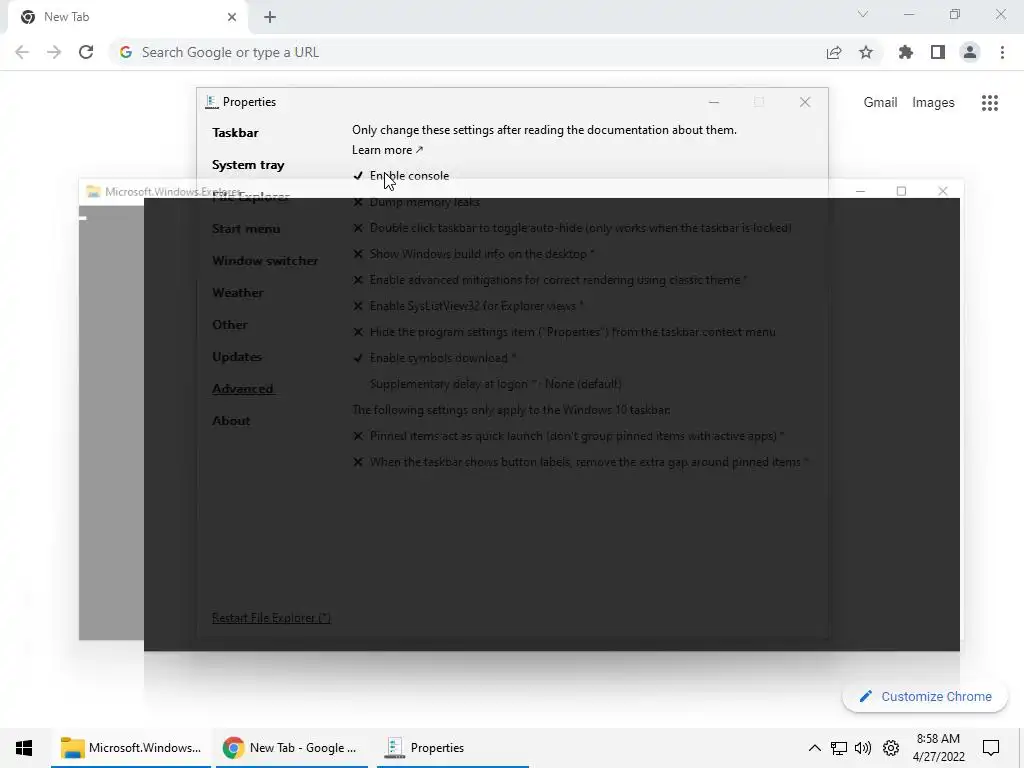Open the Gmail link
This screenshot has width=1024, height=768.
coord(880,103)
